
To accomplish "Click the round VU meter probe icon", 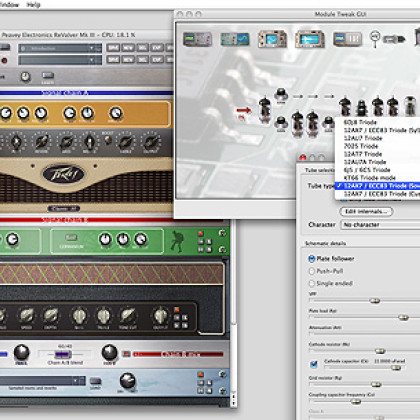I will pyautogui.click(x=375, y=38).
